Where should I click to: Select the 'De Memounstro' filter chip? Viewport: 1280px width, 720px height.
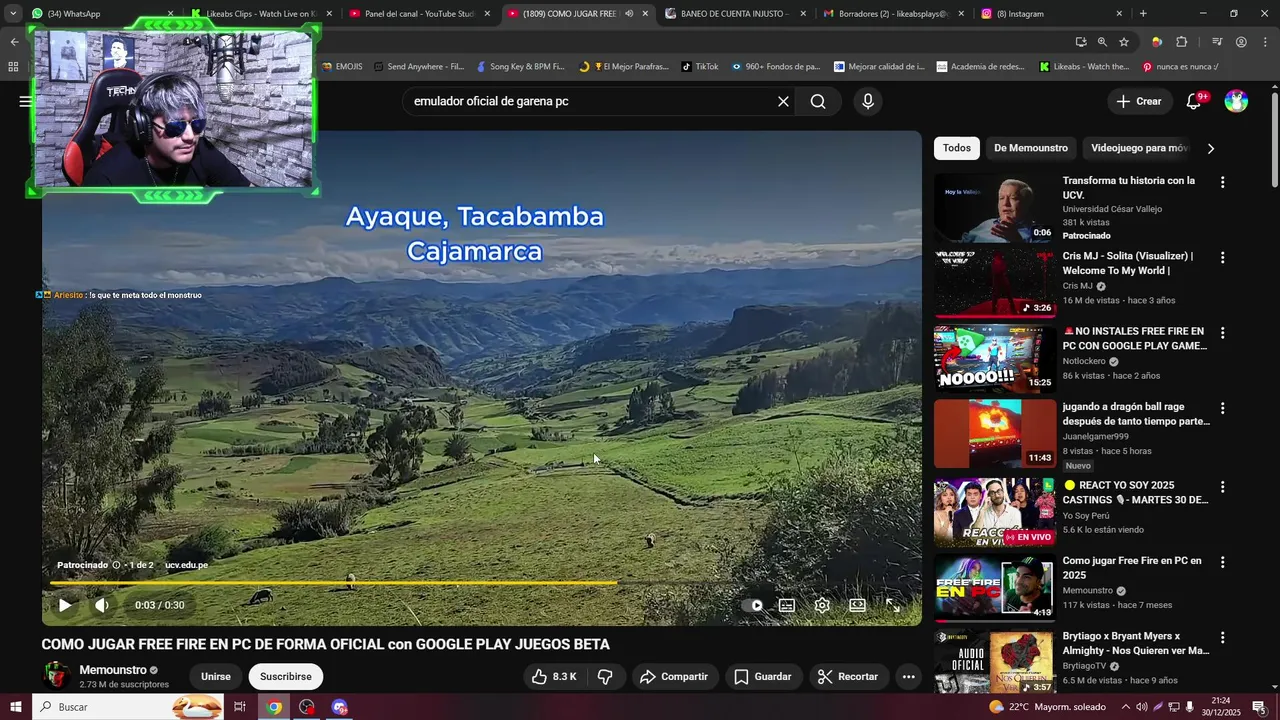click(1031, 148)
